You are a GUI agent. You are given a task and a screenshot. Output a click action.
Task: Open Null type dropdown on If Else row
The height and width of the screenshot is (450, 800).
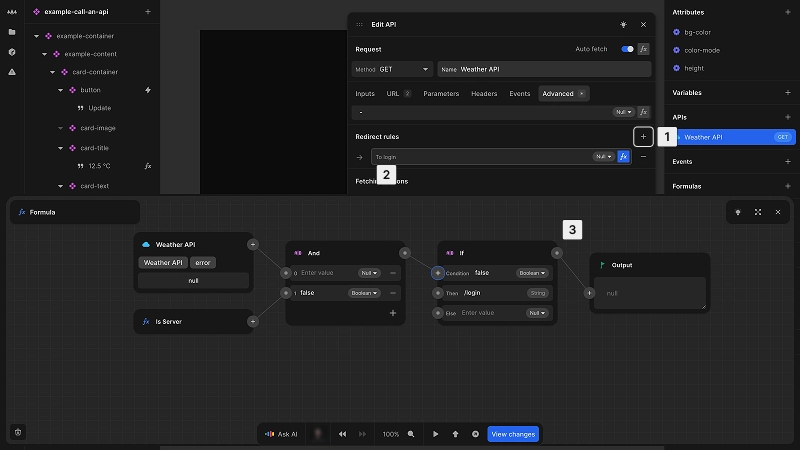[537, 313]
